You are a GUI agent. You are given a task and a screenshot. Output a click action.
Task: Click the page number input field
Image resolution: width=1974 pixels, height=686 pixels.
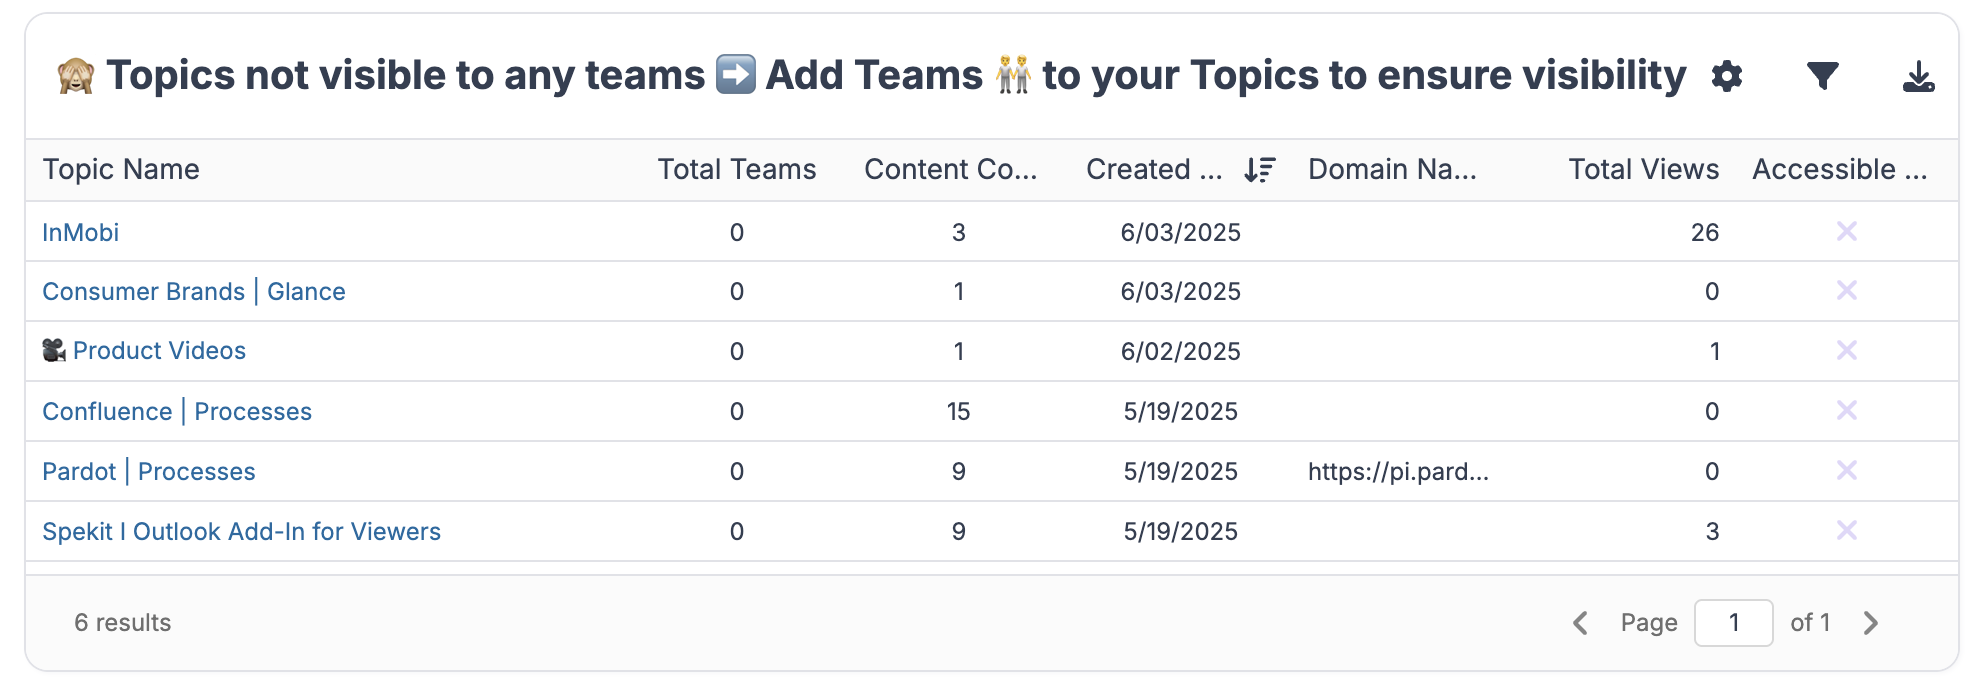1733,623
